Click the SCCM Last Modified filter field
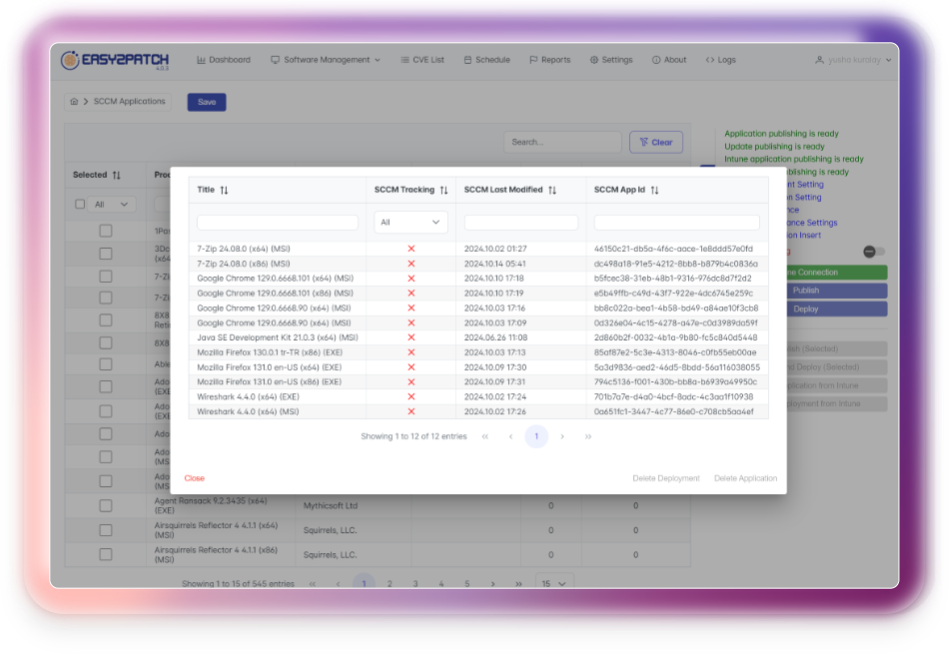The height and width of the screenshot is (654, 949). pos(520,222)
